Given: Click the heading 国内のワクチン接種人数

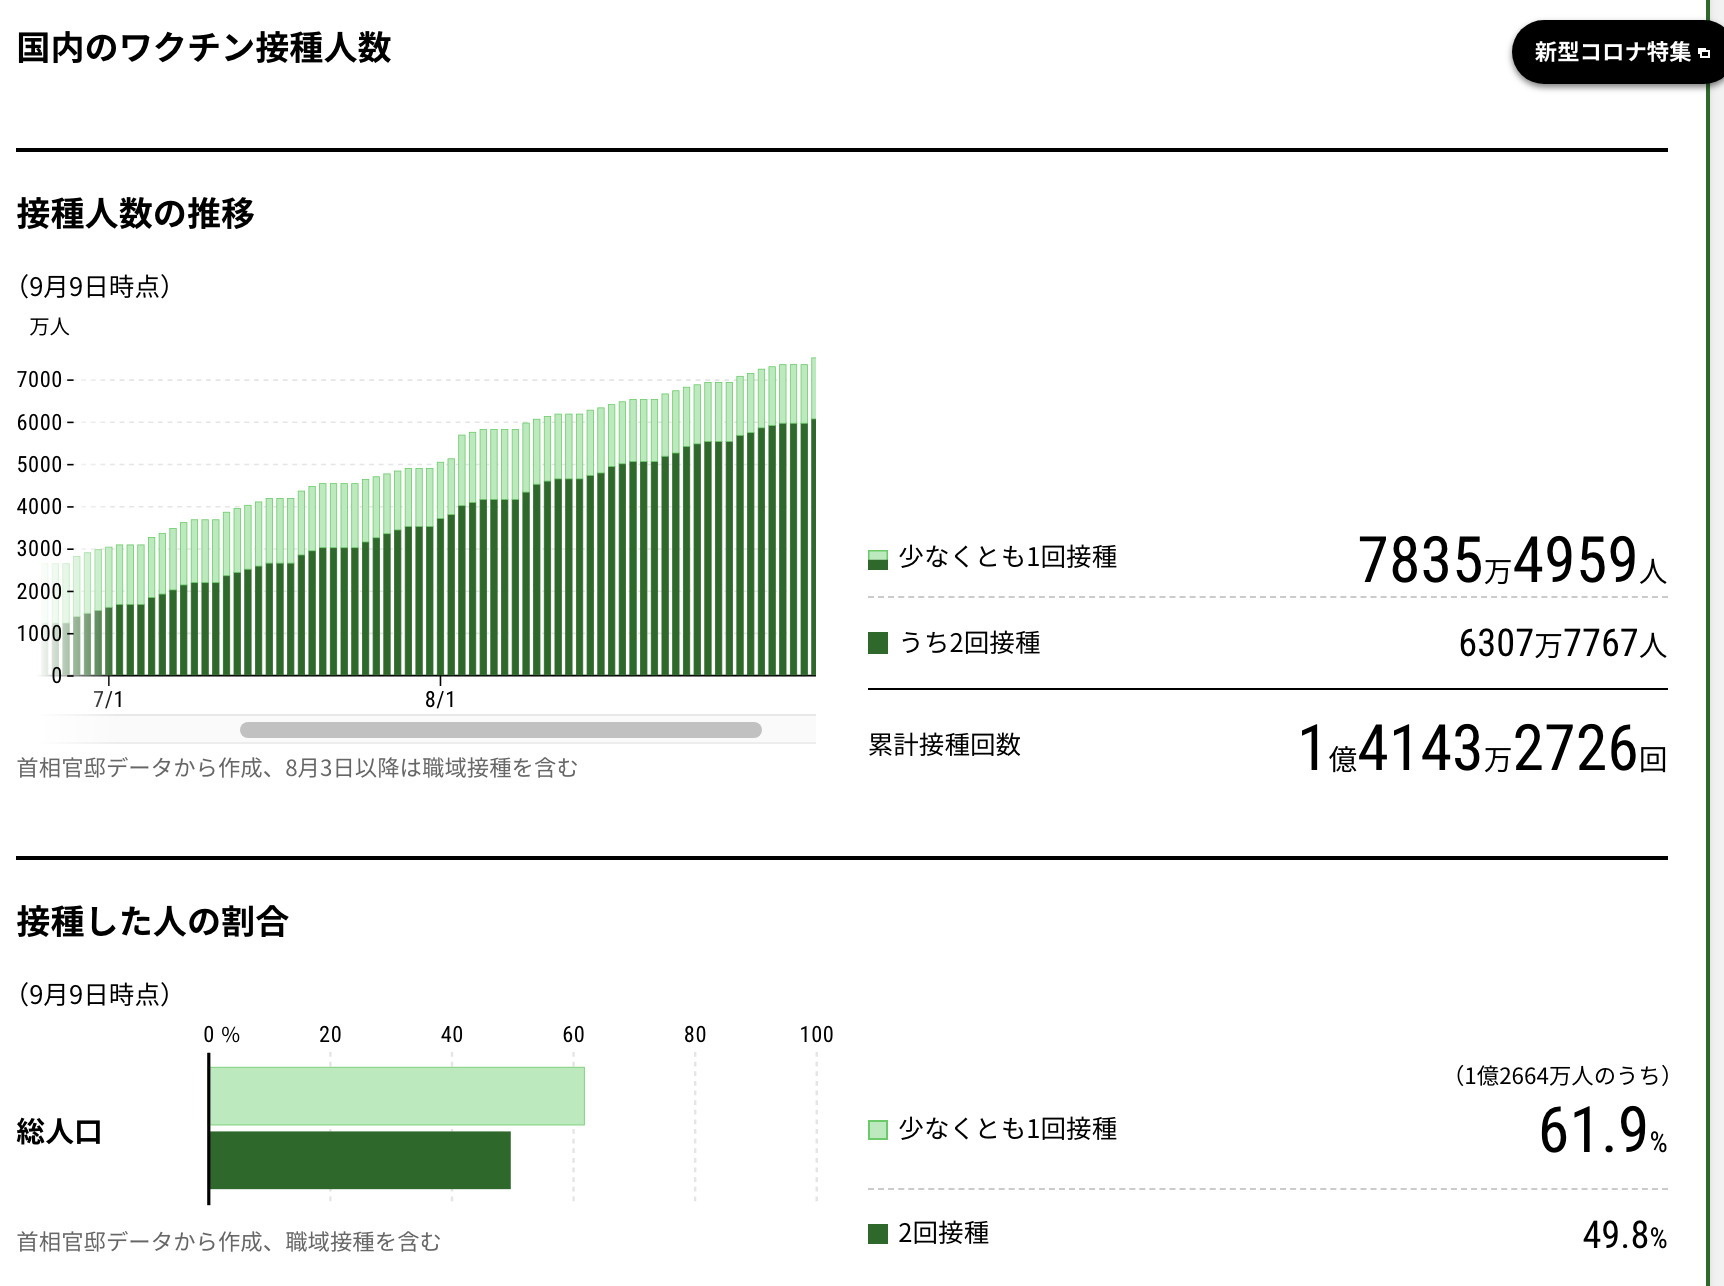Looking at the screenshot, I should (x=204, y=47).
